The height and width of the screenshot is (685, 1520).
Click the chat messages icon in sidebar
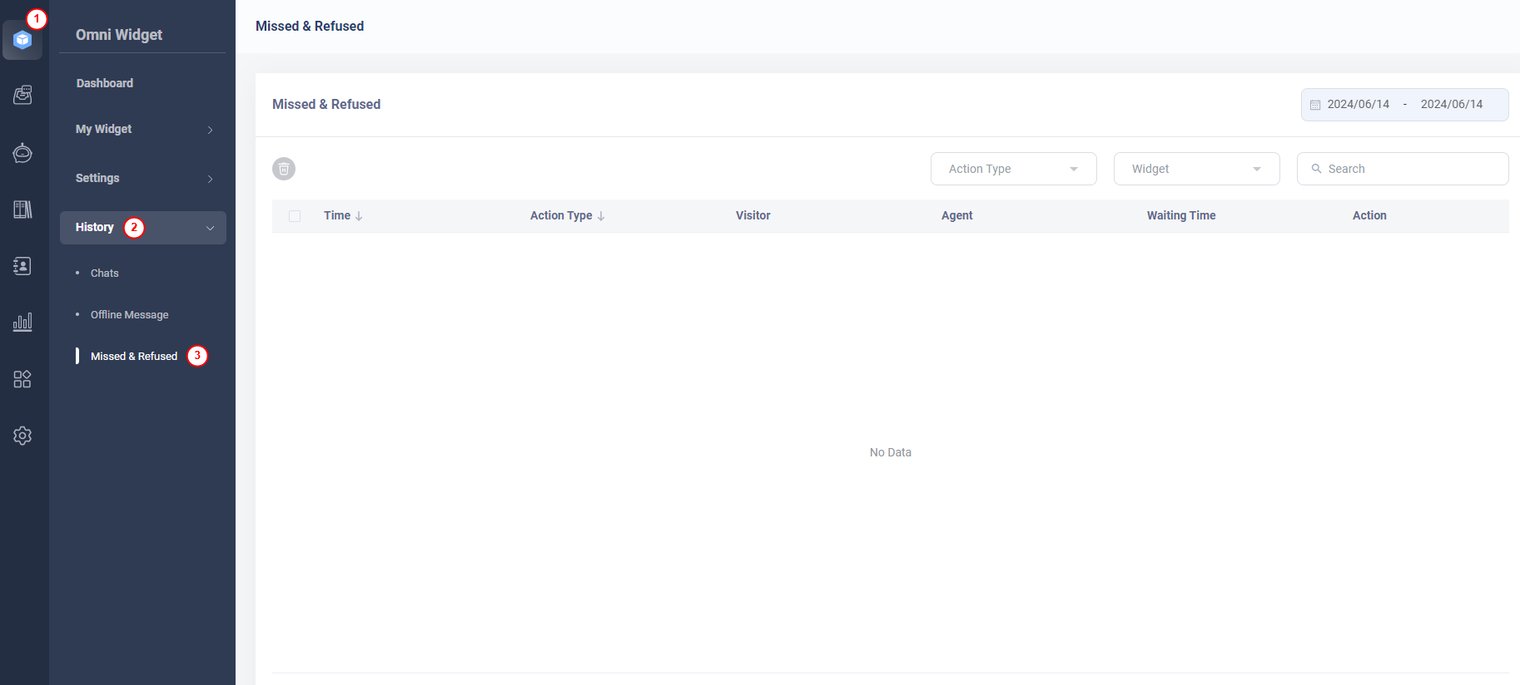(x=22, y=95)
